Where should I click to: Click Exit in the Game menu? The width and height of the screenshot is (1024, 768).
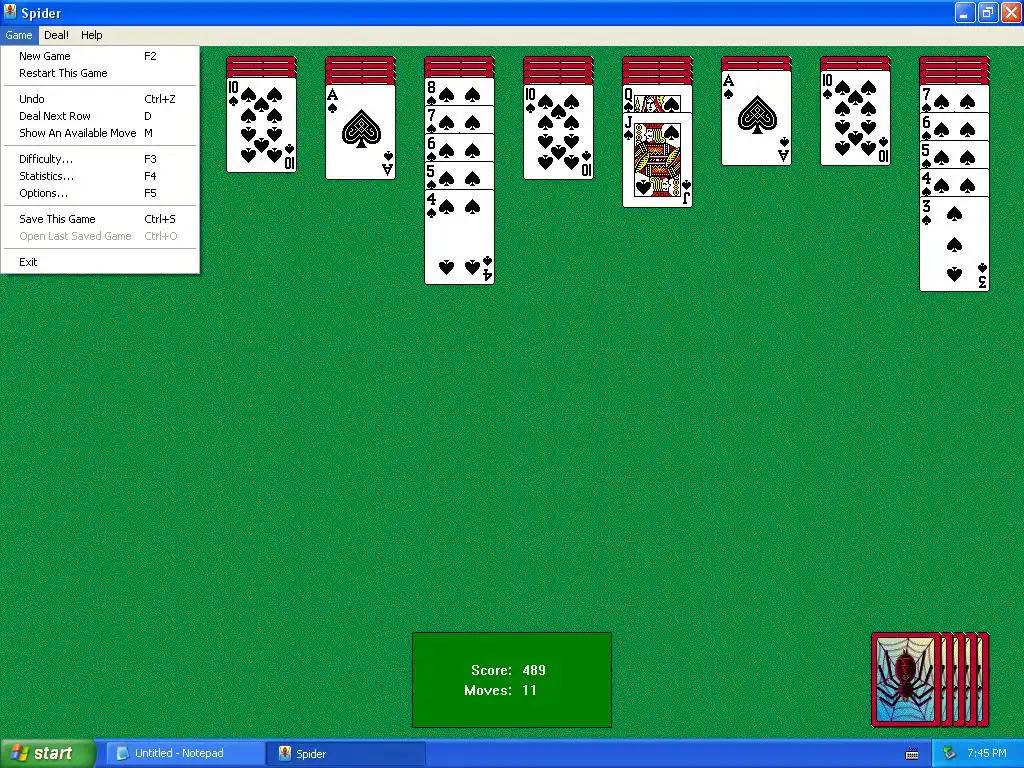(x=100, y=263)
